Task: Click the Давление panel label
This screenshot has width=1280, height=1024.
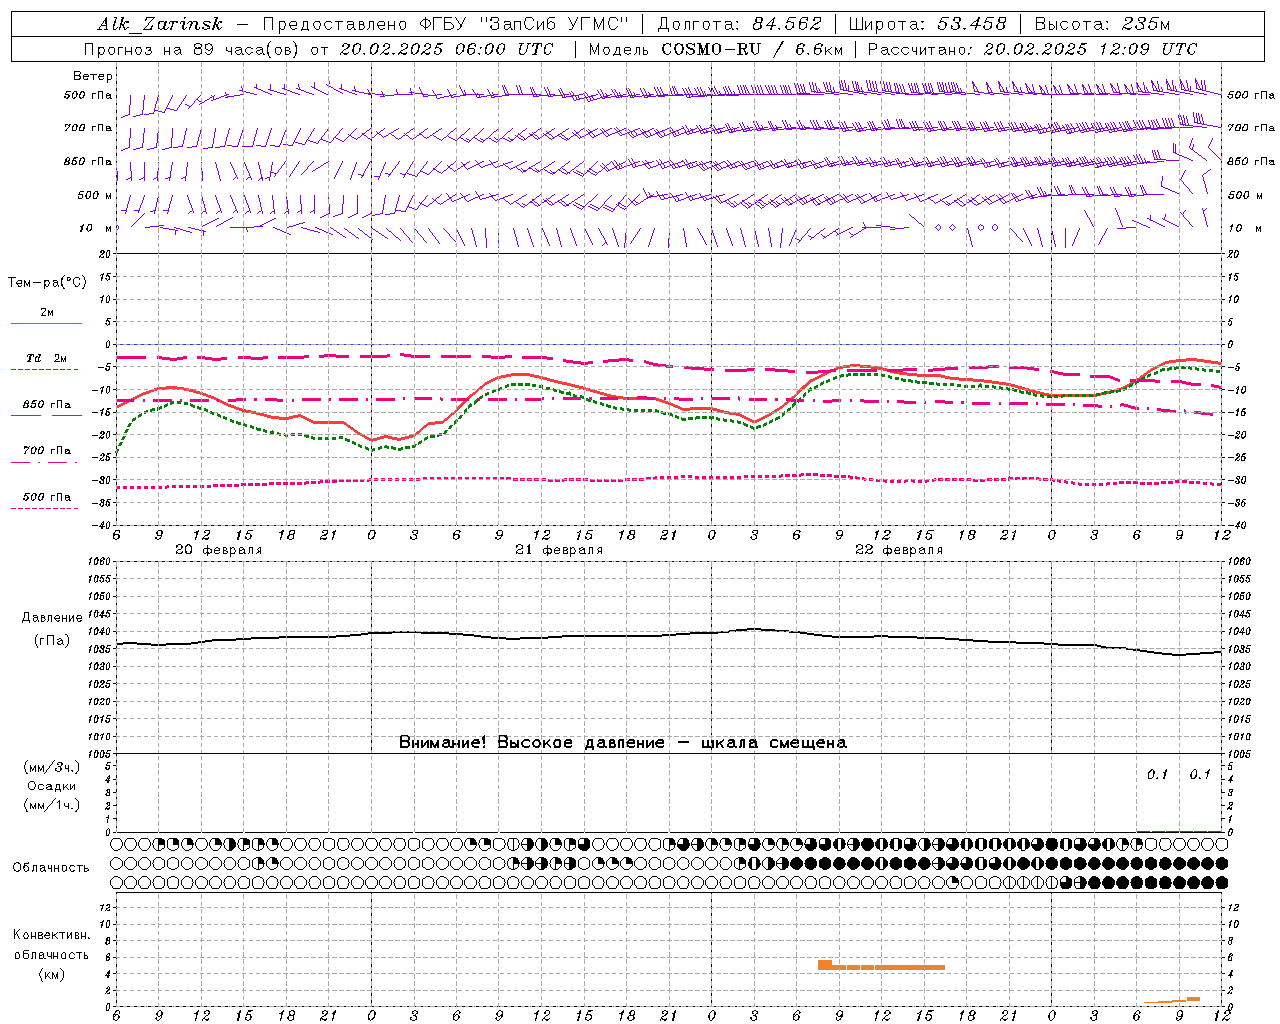Action: pos(52,618)
